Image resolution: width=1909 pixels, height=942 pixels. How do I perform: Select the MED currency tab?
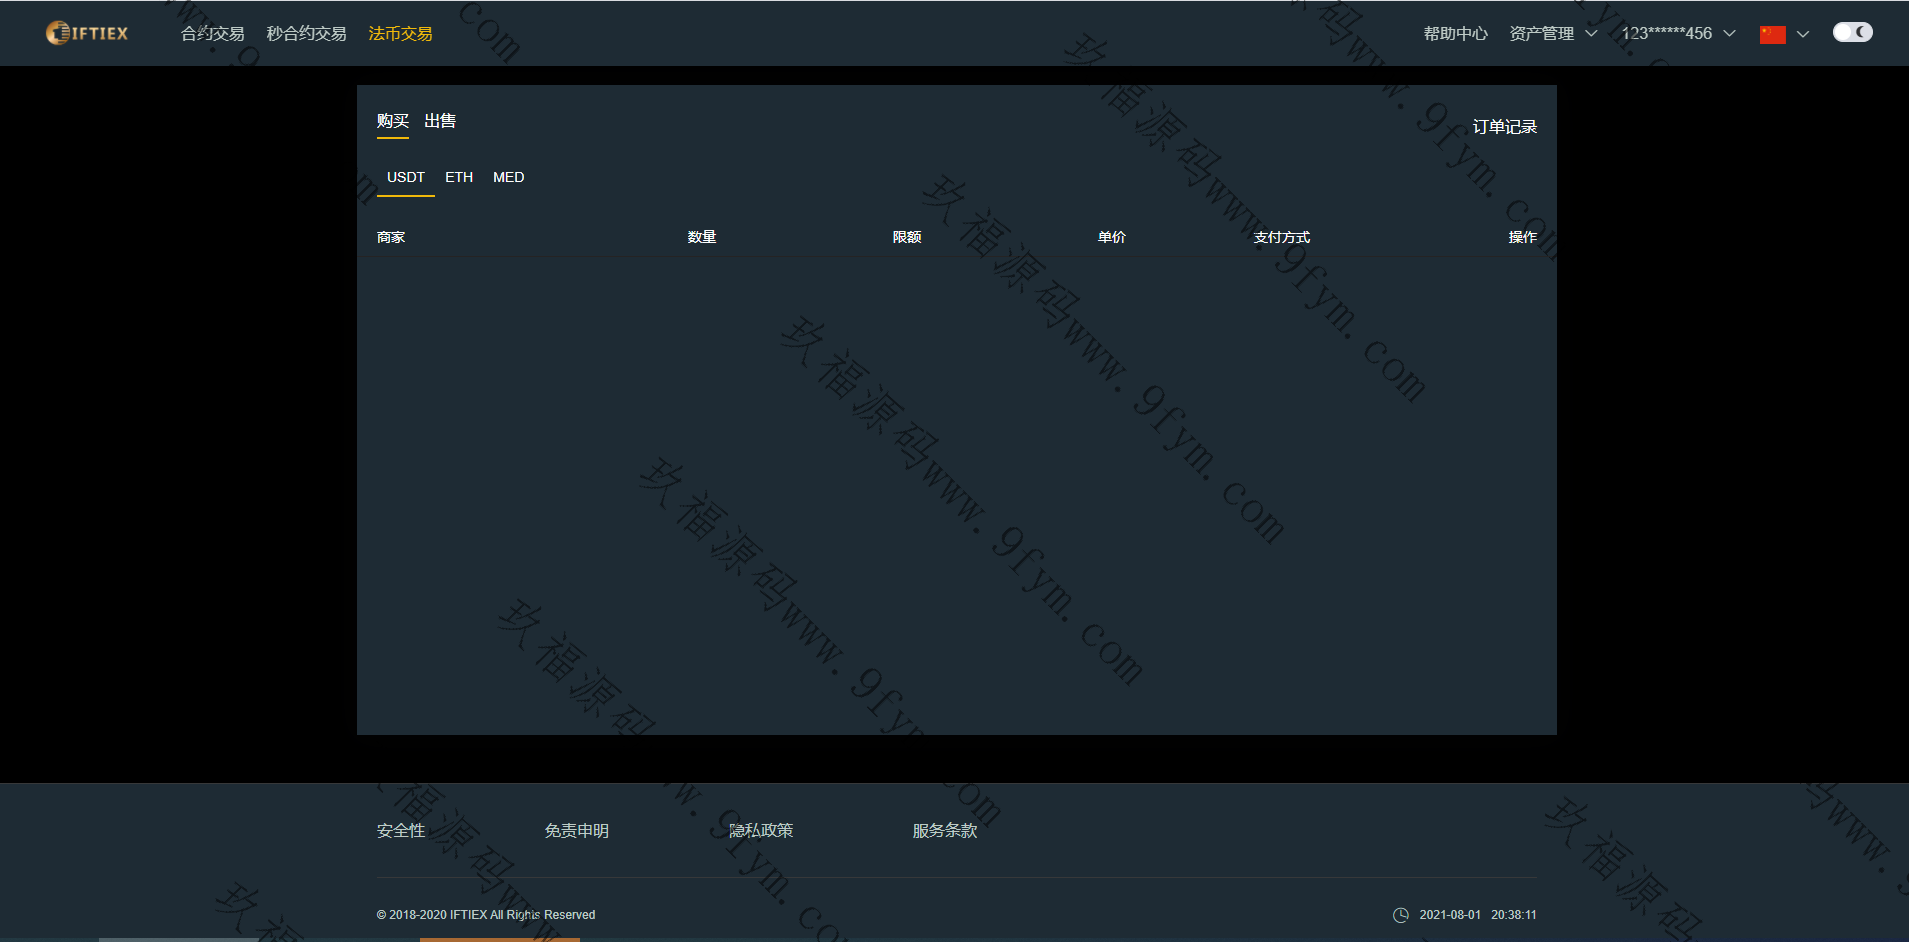coord(508,177)
